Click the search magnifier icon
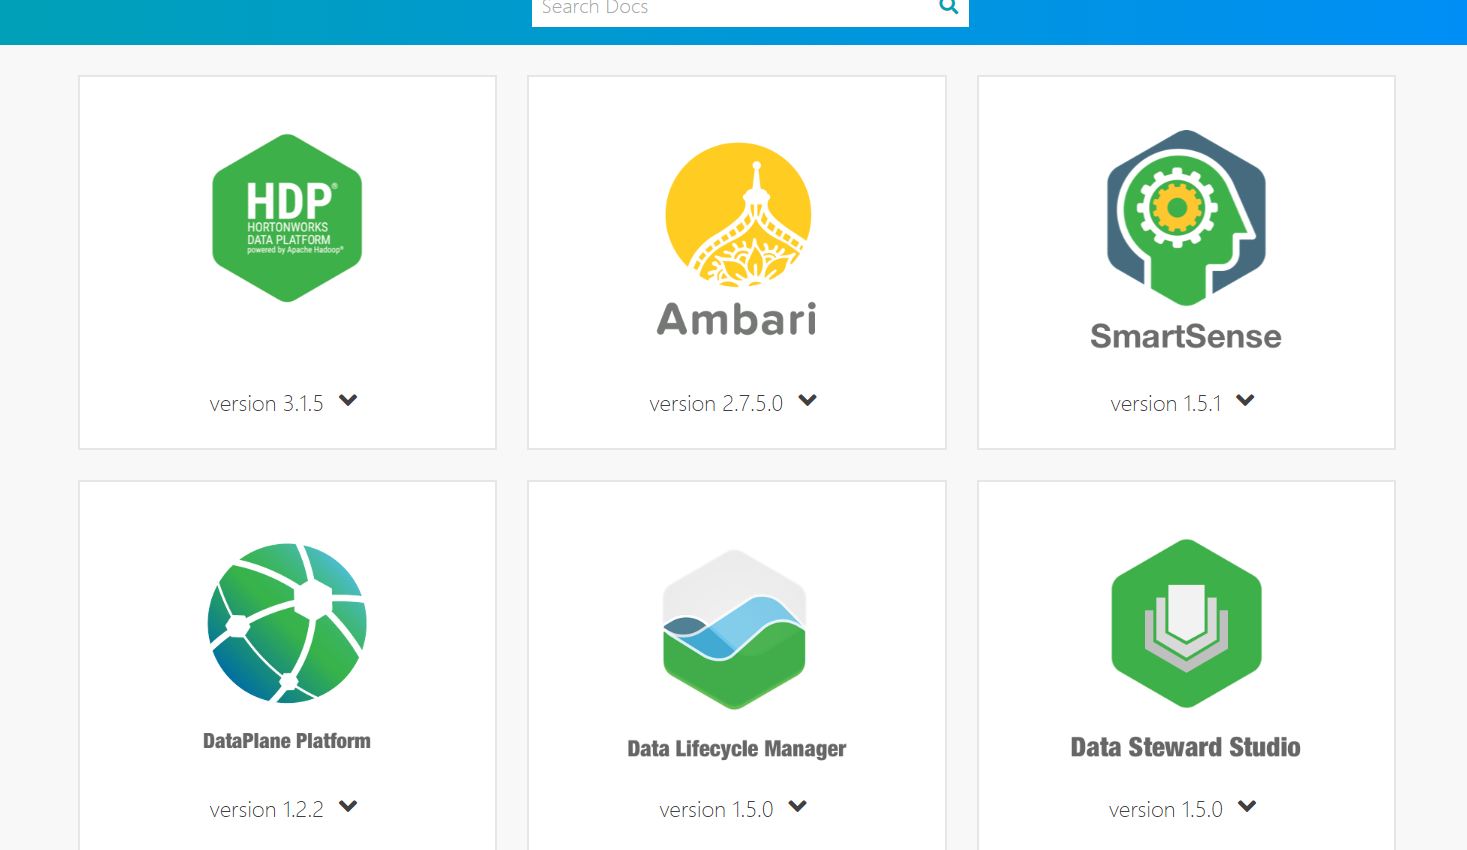This screenshot has height=850, width=1467. pyautogui.click(x=949, y=8)
